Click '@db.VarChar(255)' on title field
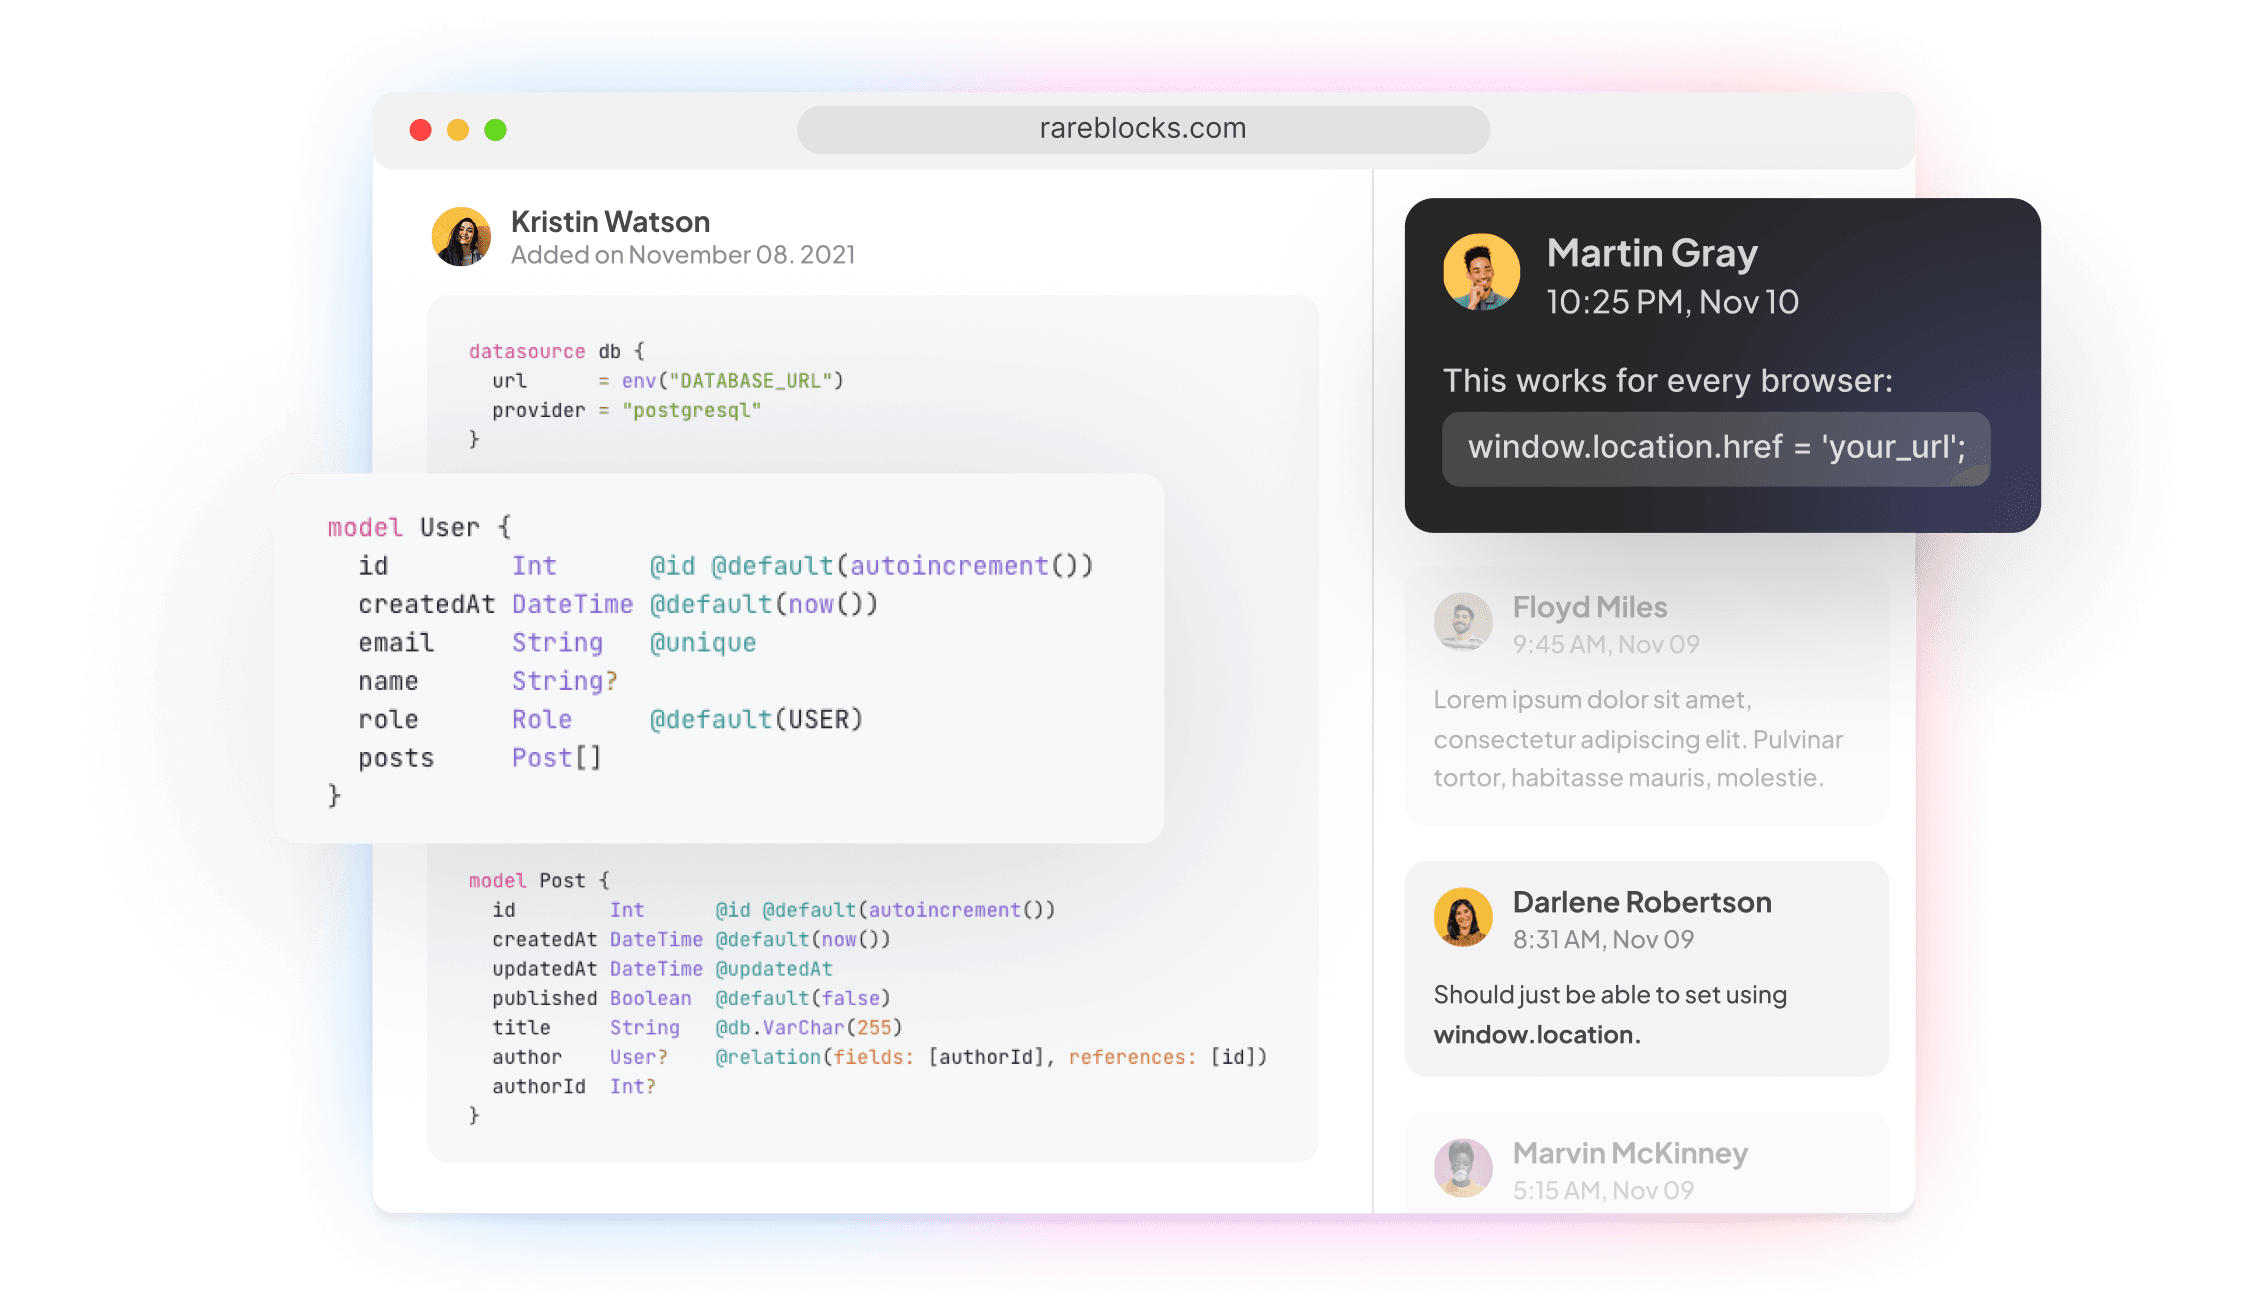The width and height of the screenshot is (2257, 1311). pyautogui.click(x=809, y=1028)
